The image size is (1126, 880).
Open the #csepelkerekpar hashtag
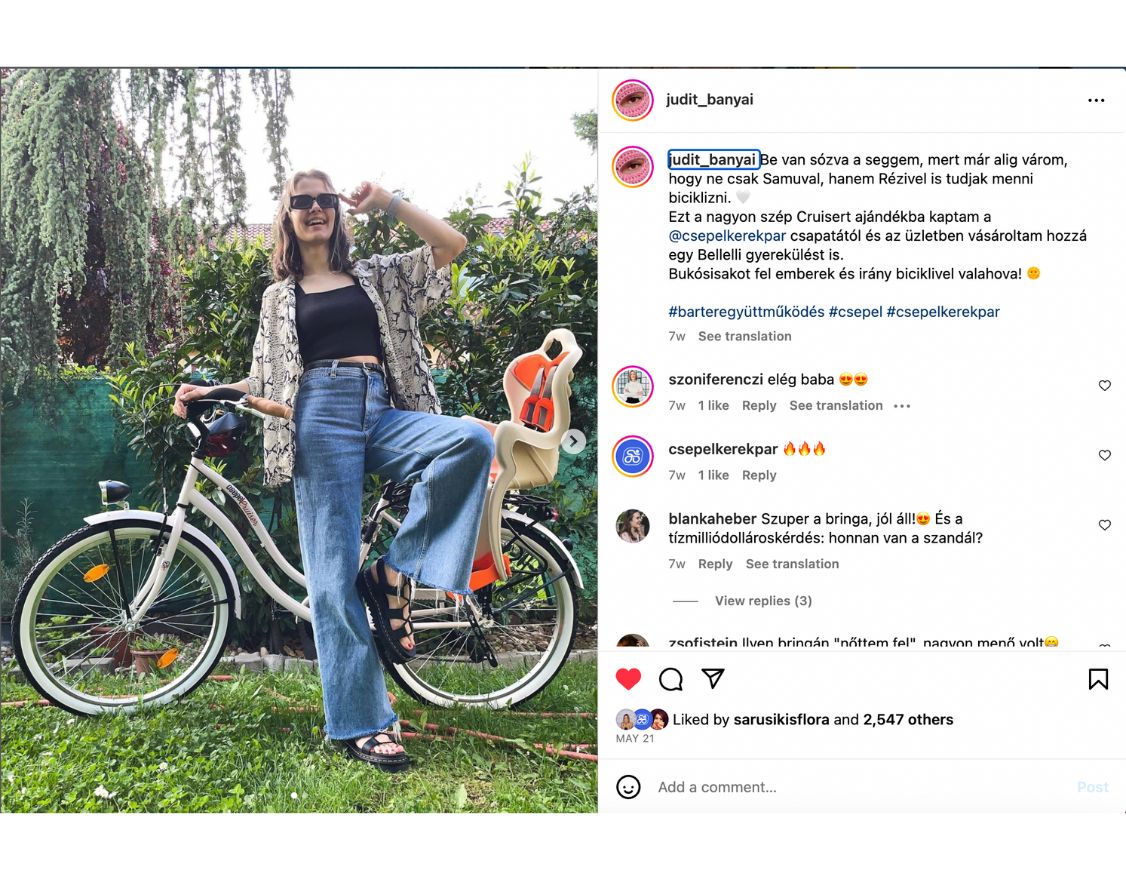[x=943, y=312]
